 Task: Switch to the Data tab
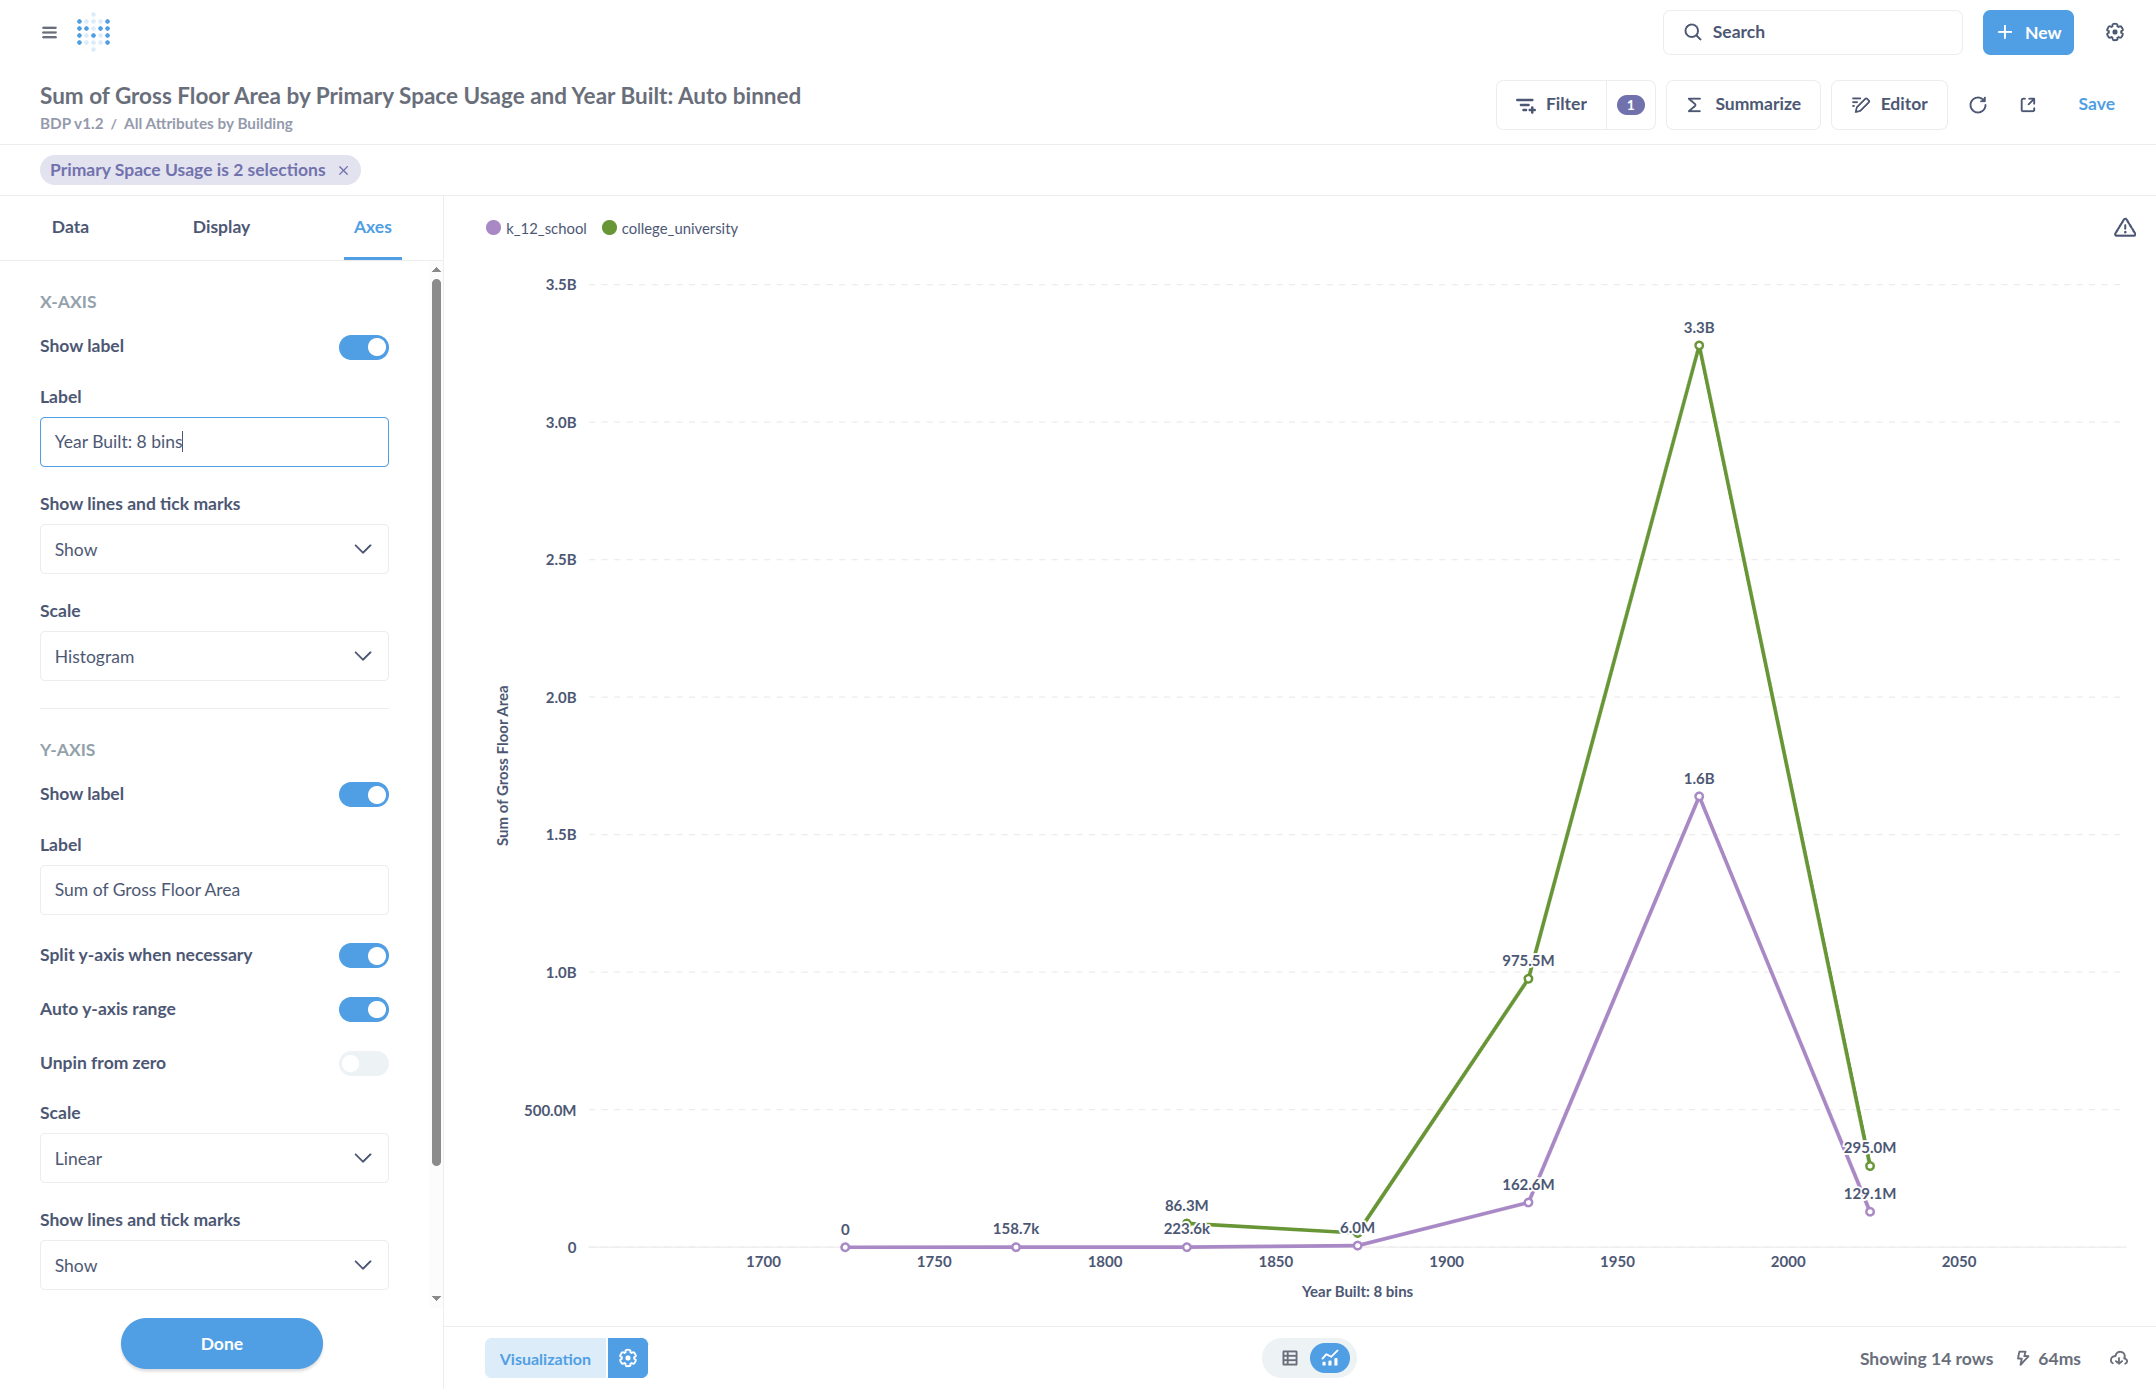point(70,227)
